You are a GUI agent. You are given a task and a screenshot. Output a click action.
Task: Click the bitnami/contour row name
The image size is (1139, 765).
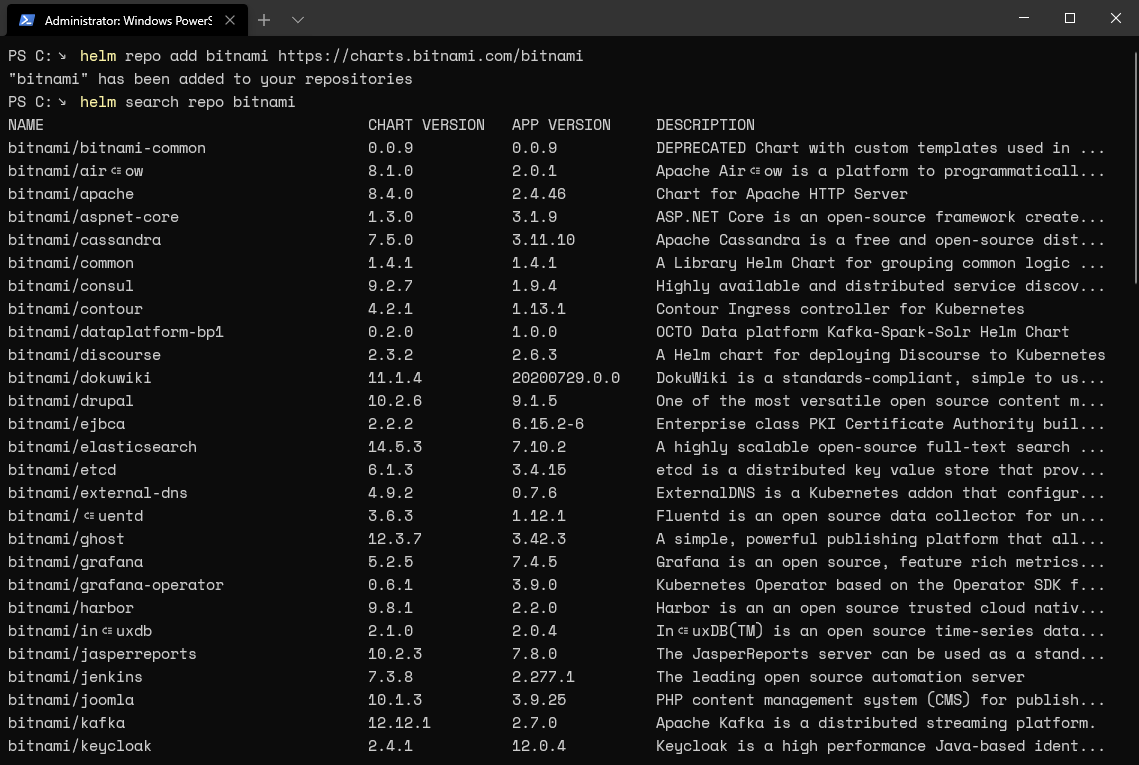tap(75, 309)
